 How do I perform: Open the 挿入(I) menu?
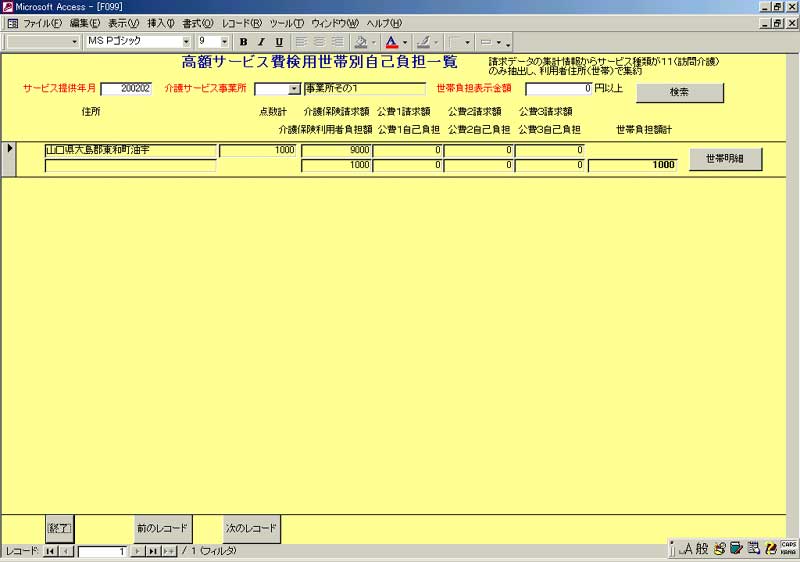click(161, 23)
